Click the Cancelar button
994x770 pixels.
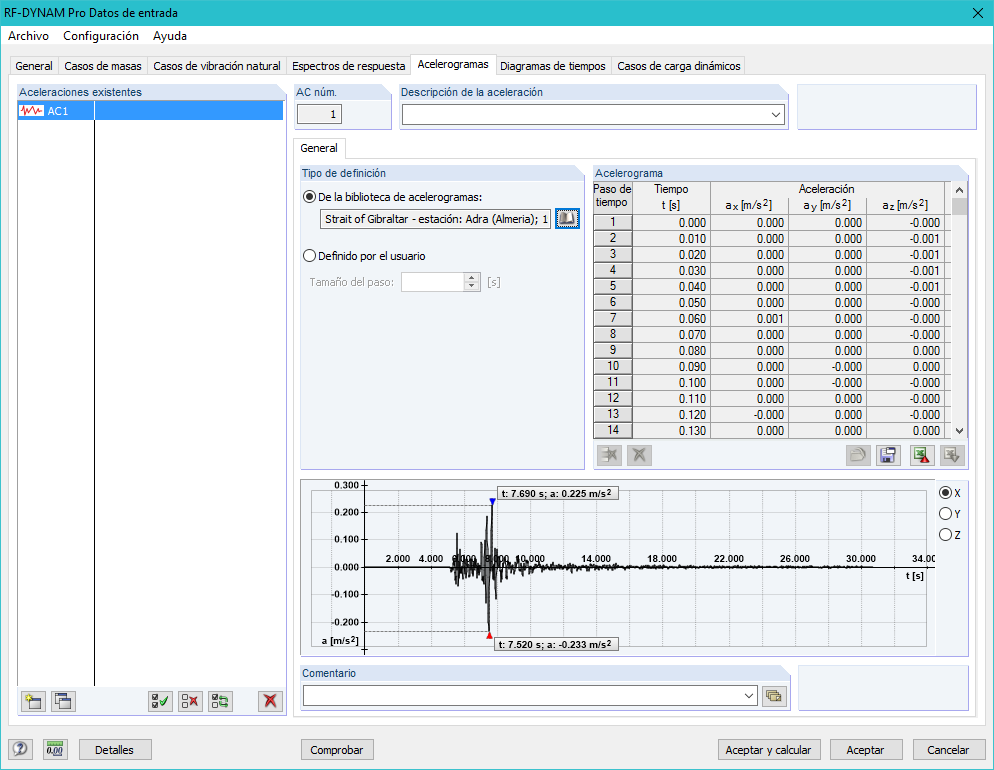pos(948,750)
